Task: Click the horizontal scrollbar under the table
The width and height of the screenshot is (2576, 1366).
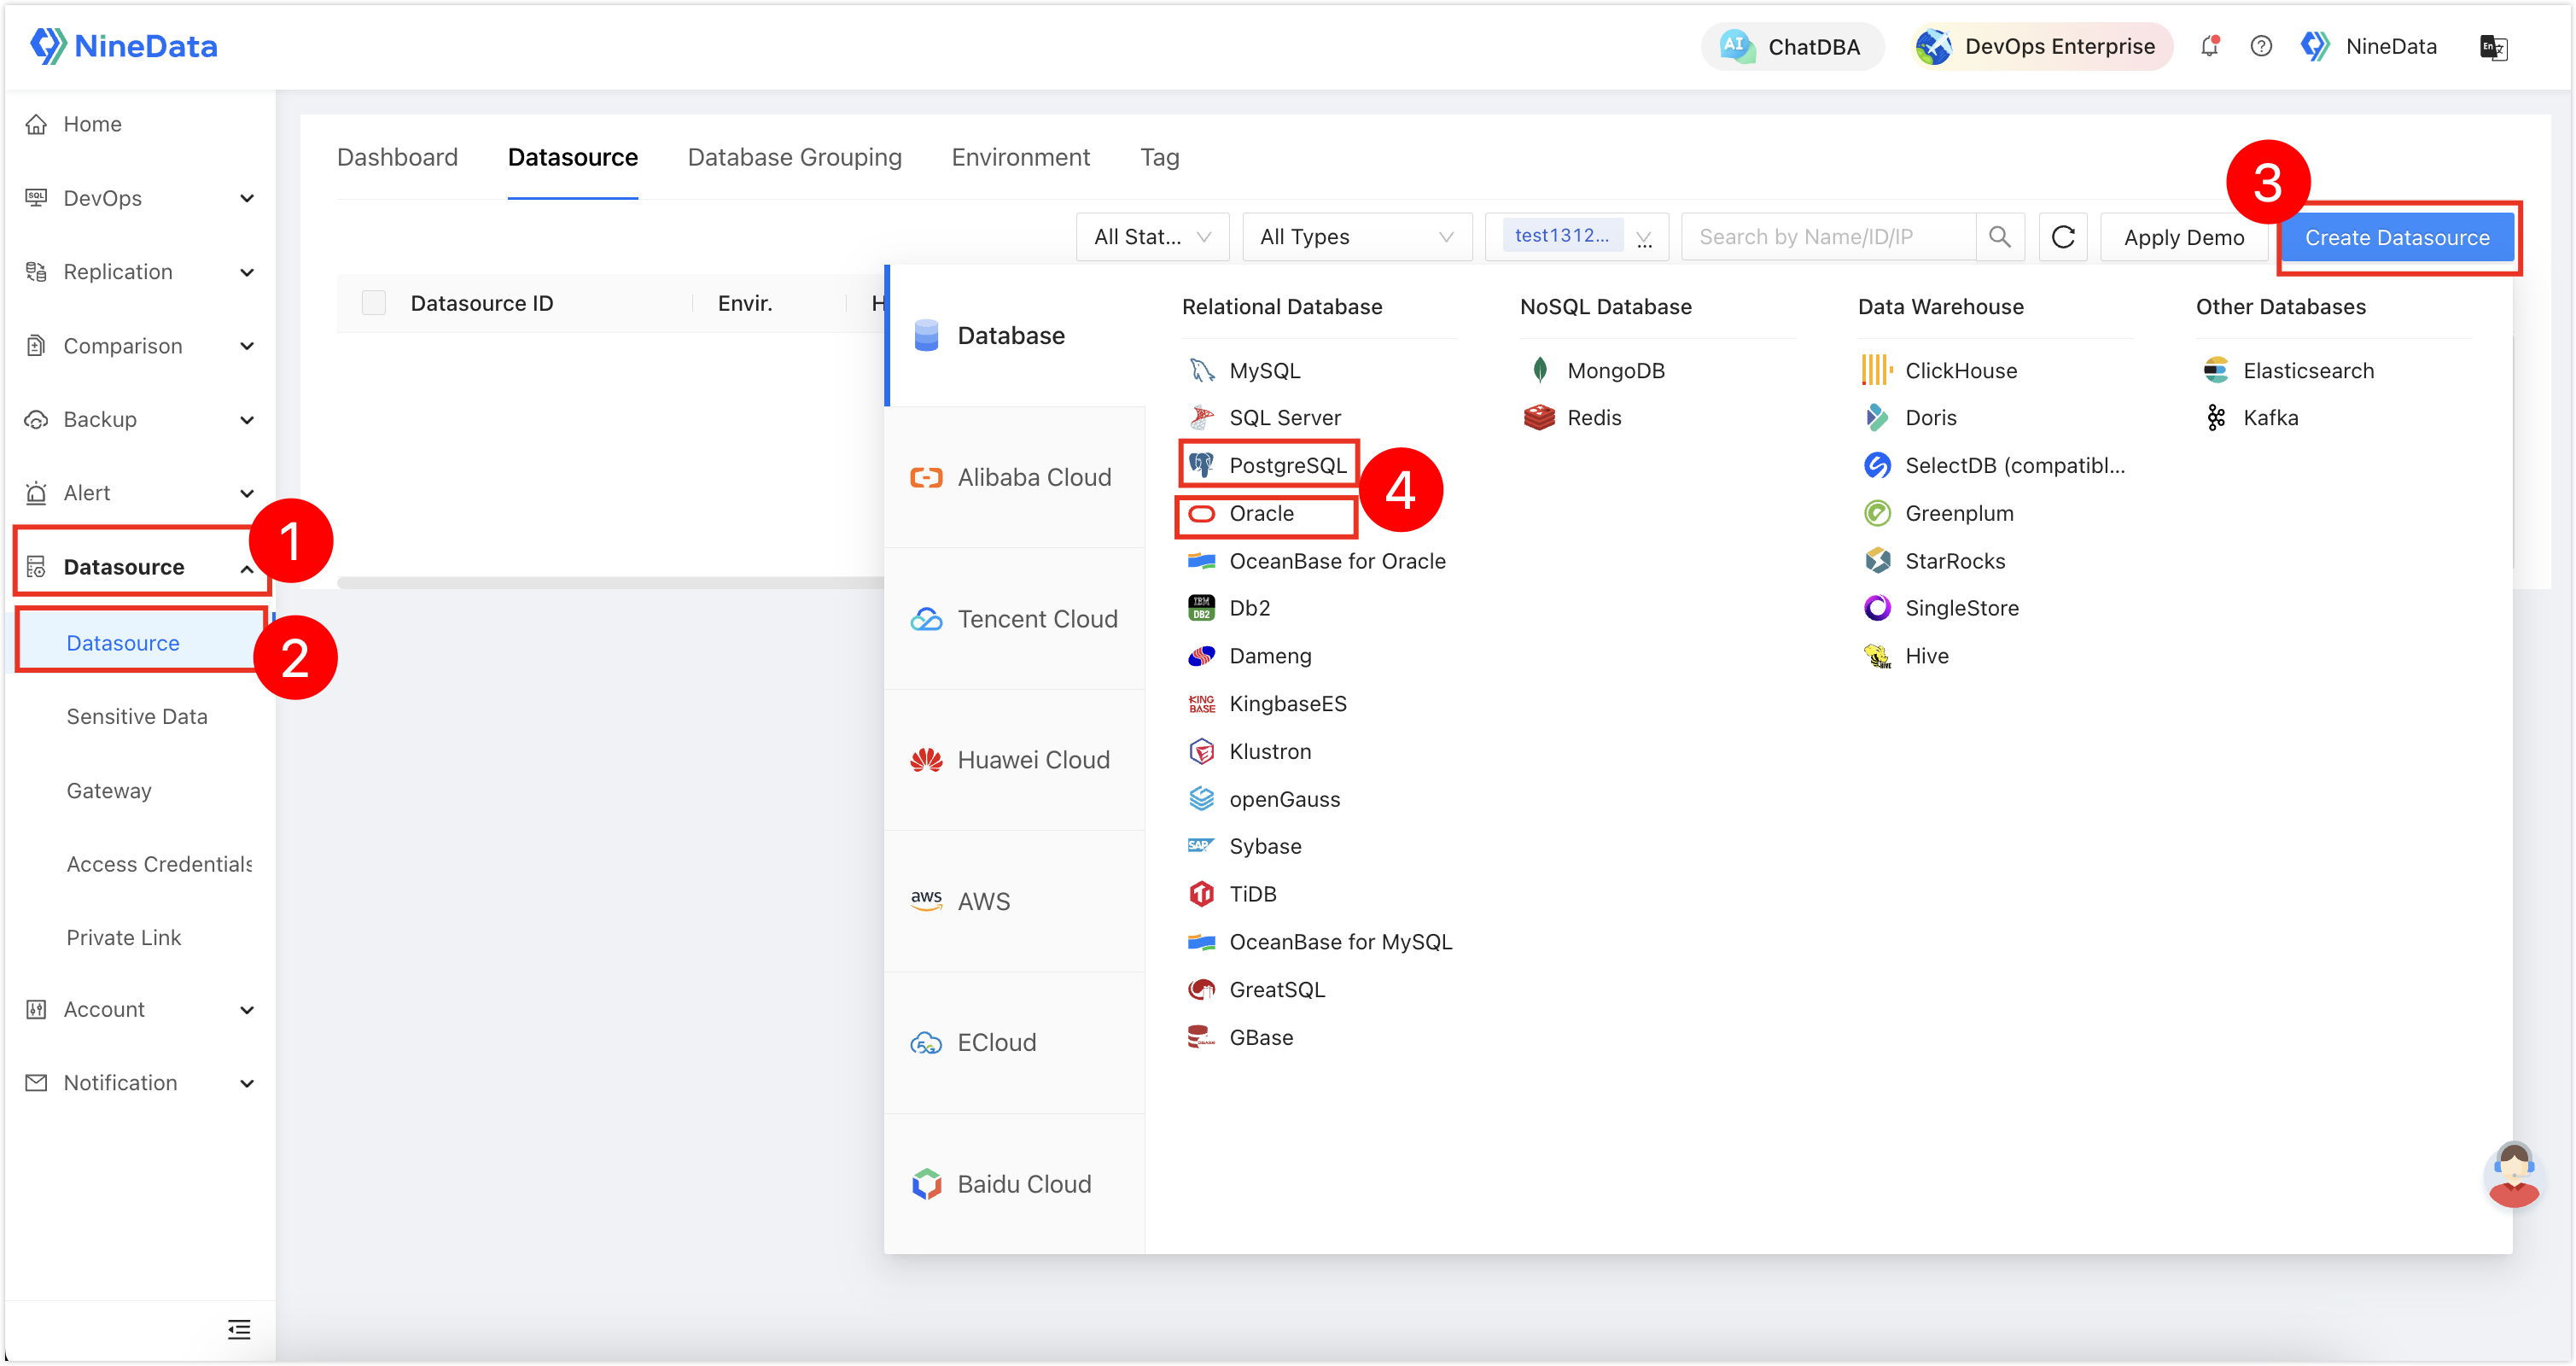Action: [611, 583]
